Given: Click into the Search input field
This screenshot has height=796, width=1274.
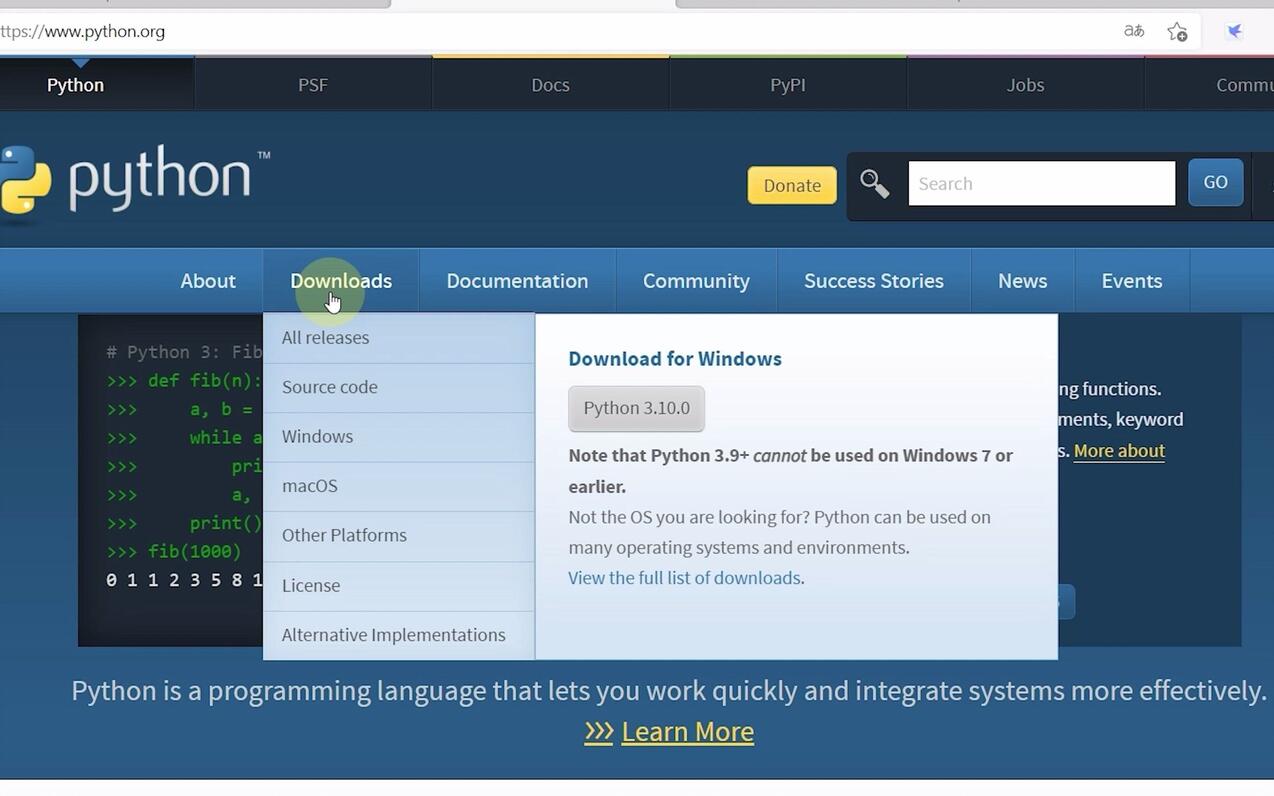Looking at the screenshot, I should (1042, 184).
